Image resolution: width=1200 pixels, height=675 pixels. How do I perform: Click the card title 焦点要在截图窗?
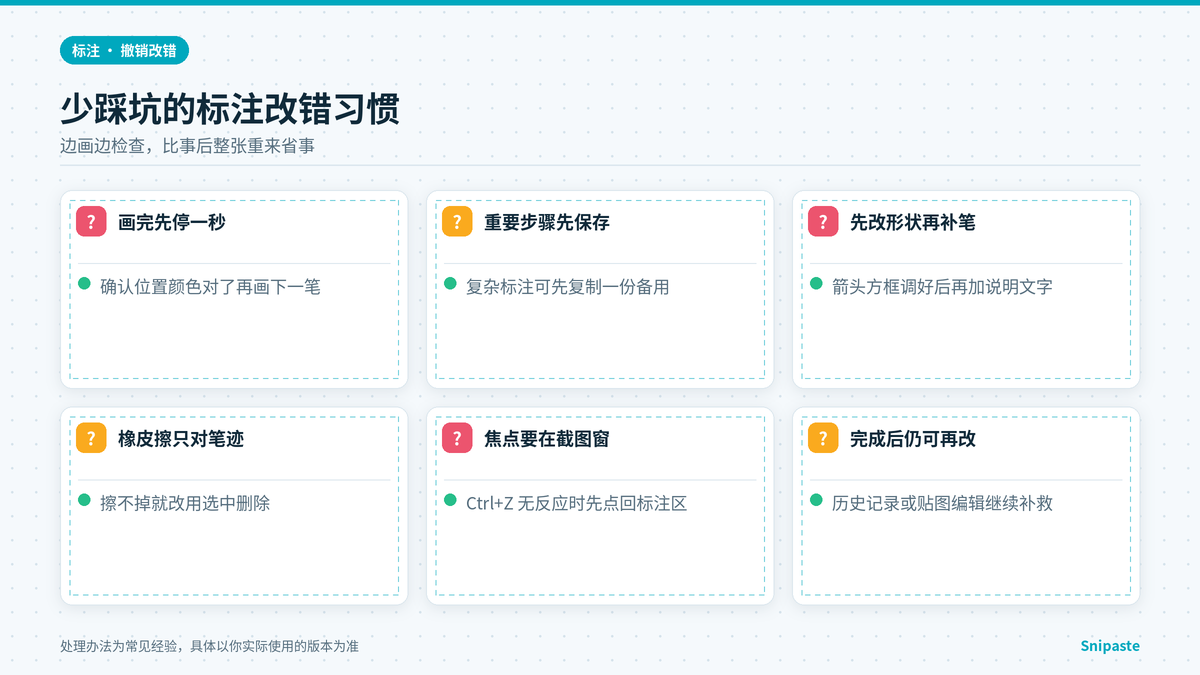coord(547,438)
